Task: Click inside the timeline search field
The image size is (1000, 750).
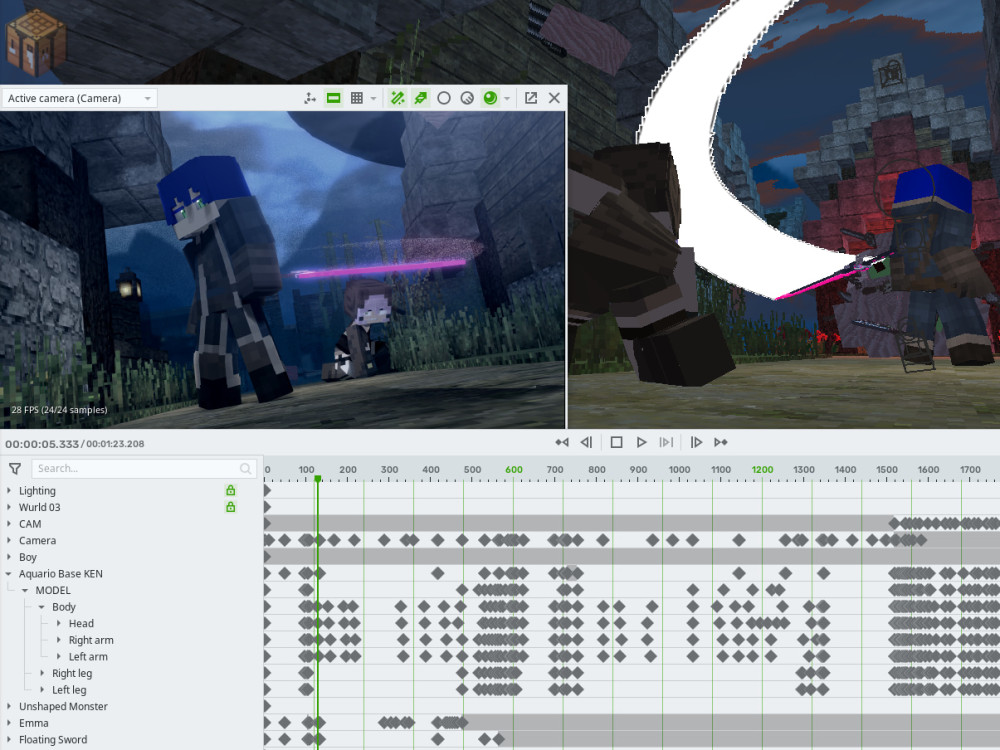Action: 140,467
